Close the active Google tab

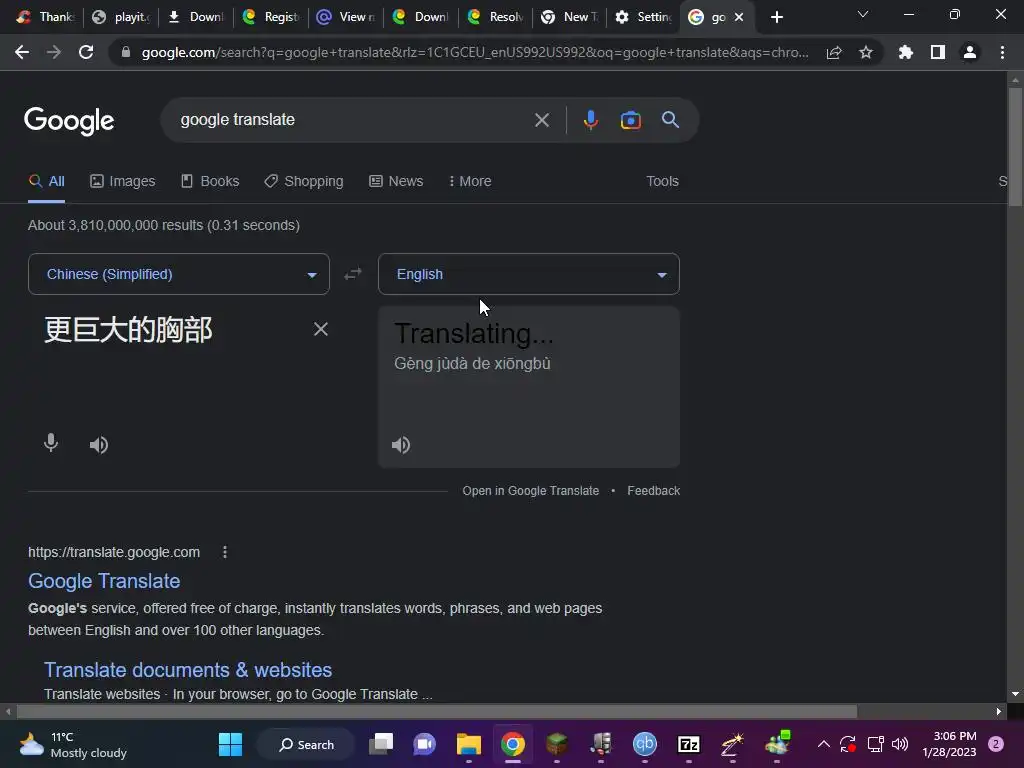click(x=739, y=17)
